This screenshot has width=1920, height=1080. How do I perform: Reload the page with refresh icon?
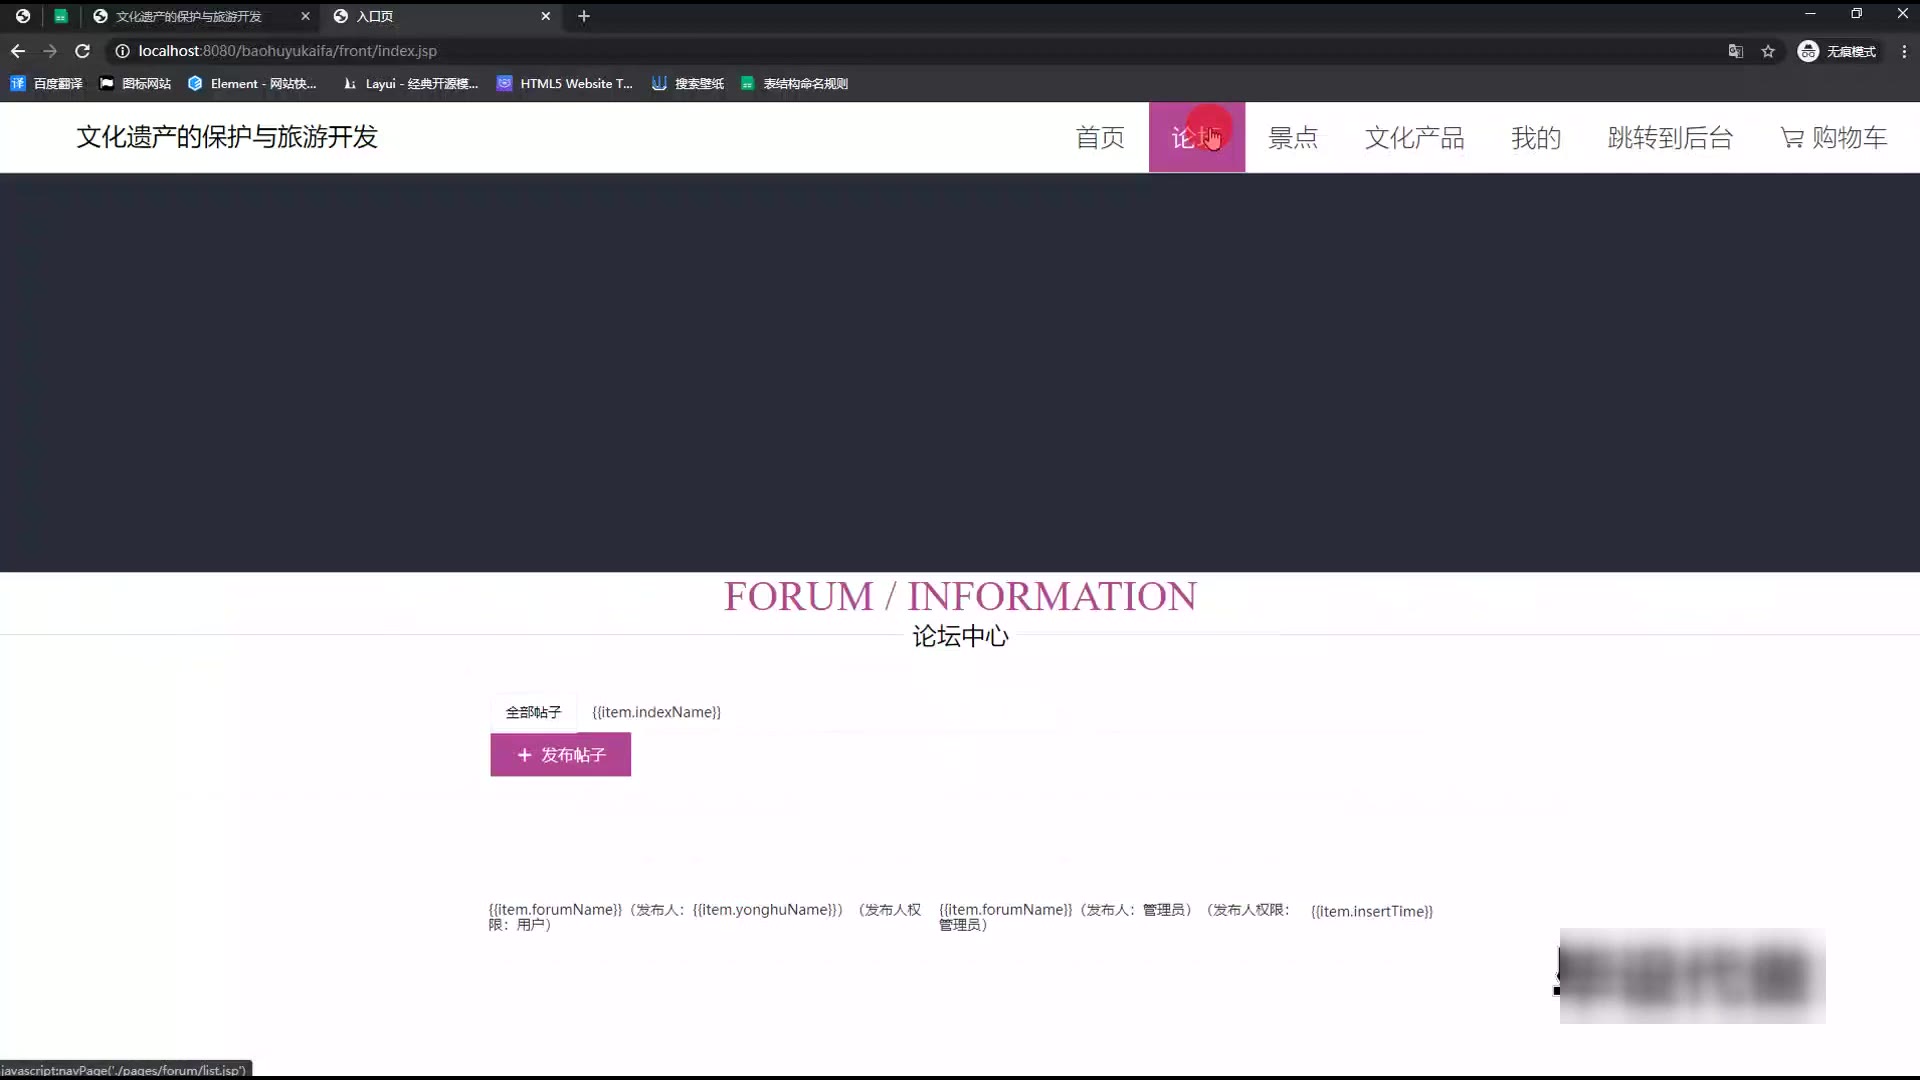click(83, 51)
